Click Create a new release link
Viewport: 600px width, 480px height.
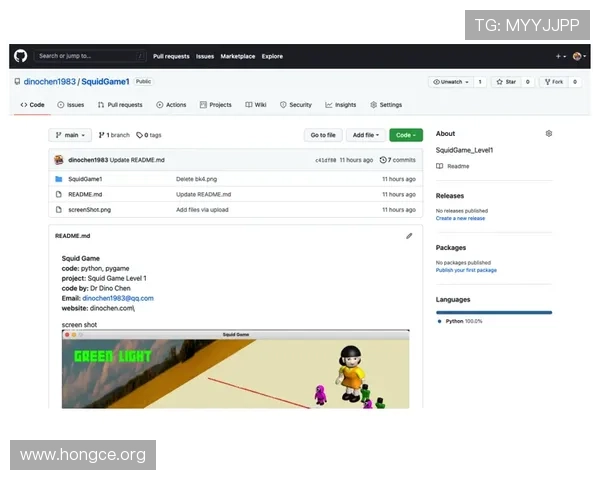(460, 218)
